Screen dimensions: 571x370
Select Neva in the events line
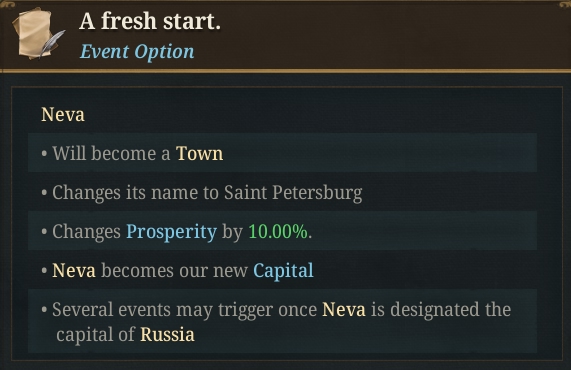pos(344,310)
